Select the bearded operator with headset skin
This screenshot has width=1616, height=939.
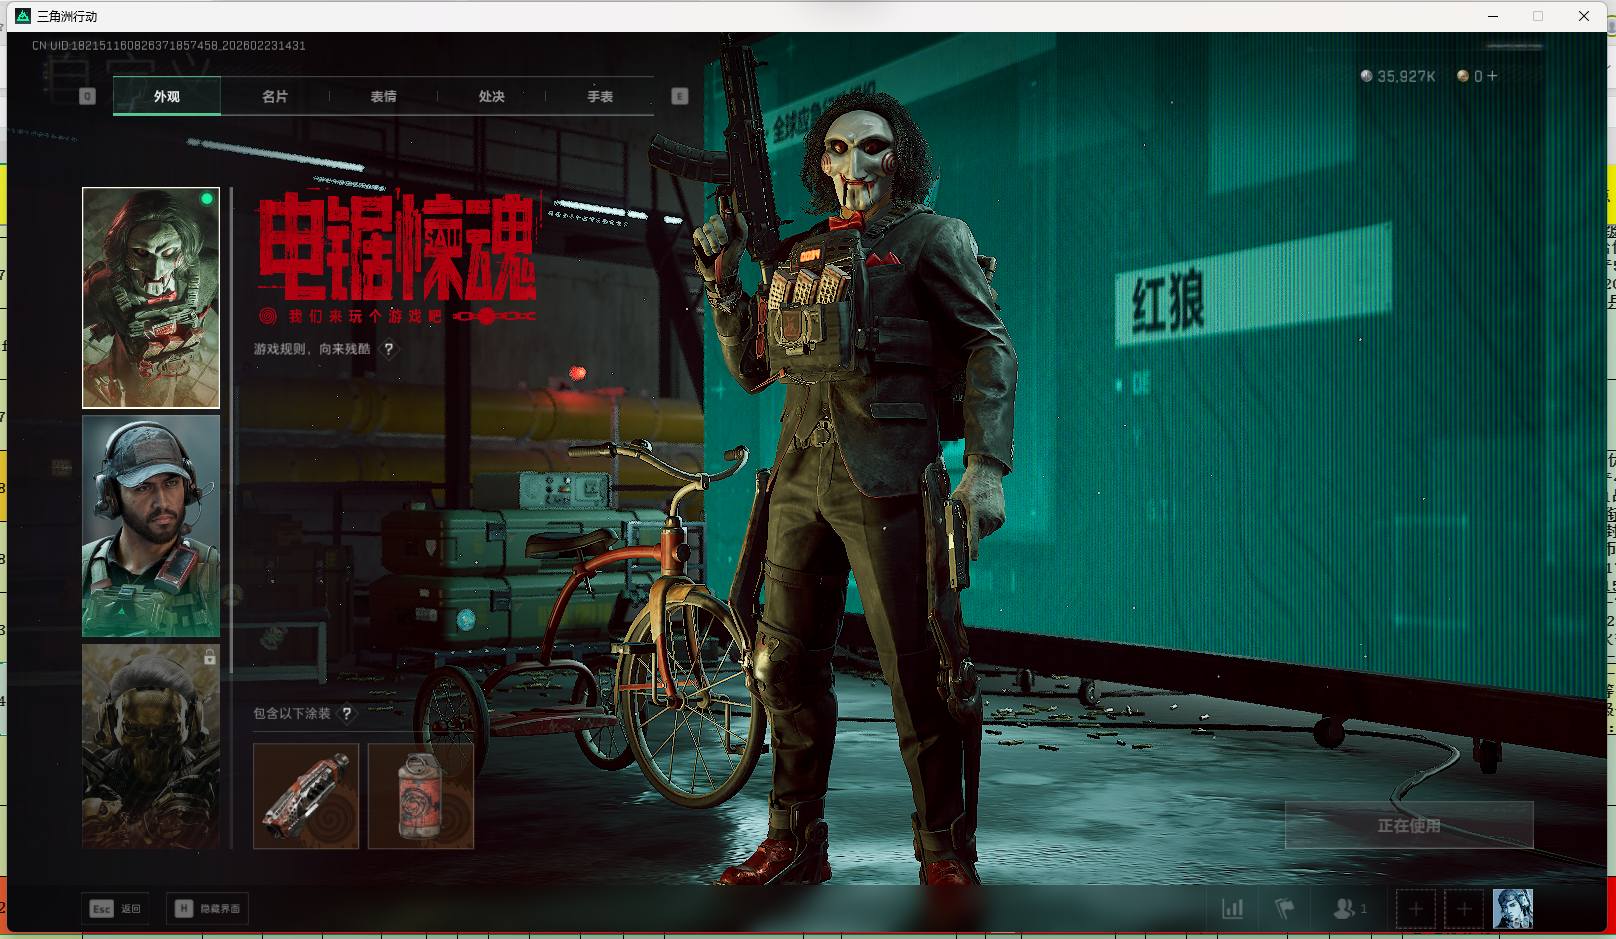(x=151, y=526)
